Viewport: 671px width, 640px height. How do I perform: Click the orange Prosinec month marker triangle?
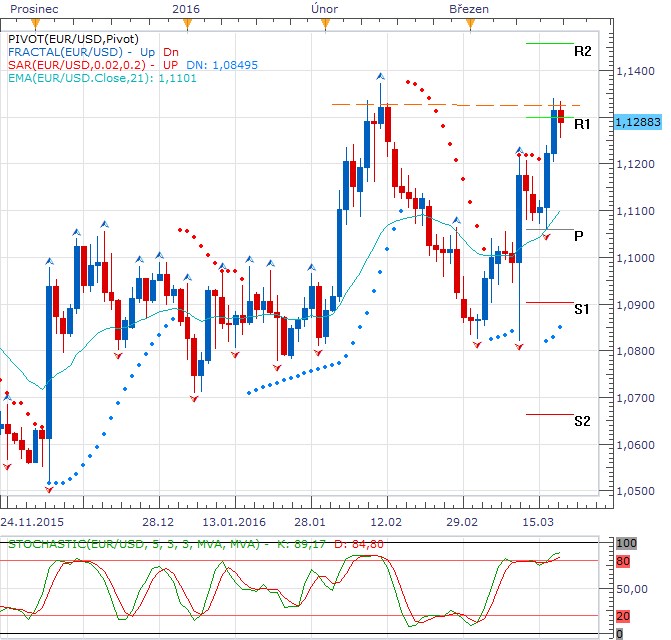point(36,25)
